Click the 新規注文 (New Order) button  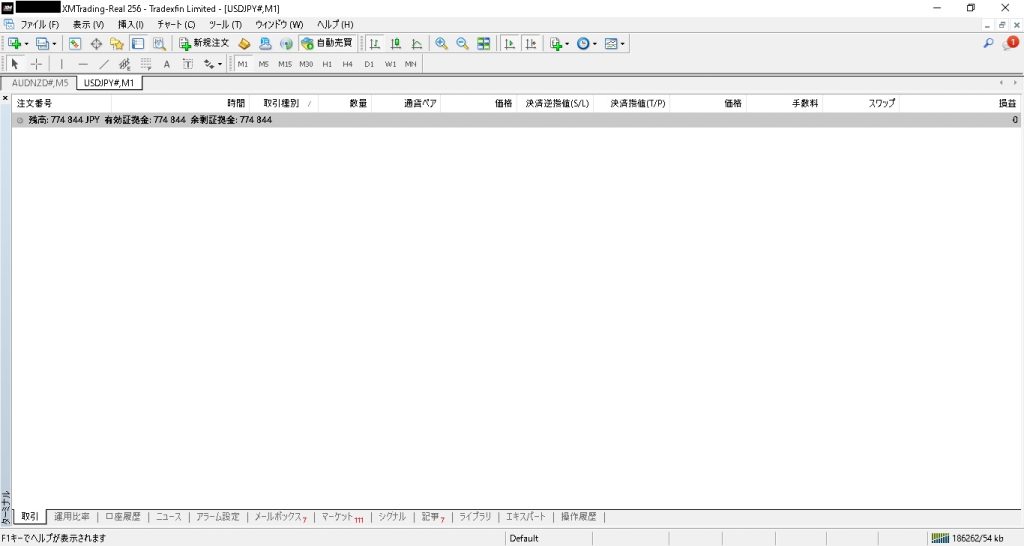click(204, 44)
